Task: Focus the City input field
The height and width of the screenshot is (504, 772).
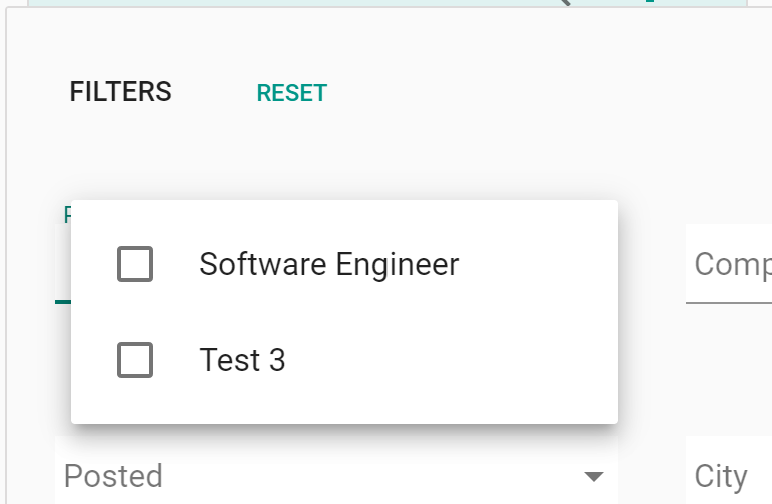Action: [731, 476]
